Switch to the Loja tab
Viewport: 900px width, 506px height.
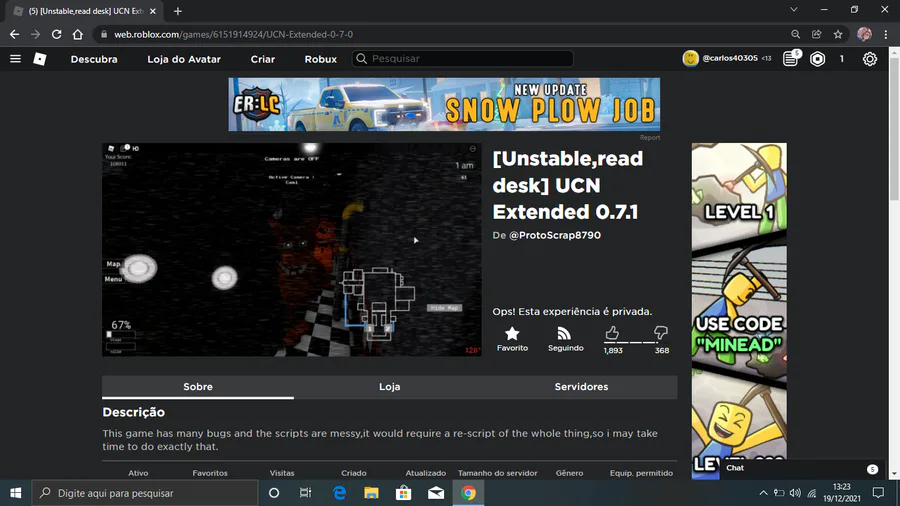[389, 387]
